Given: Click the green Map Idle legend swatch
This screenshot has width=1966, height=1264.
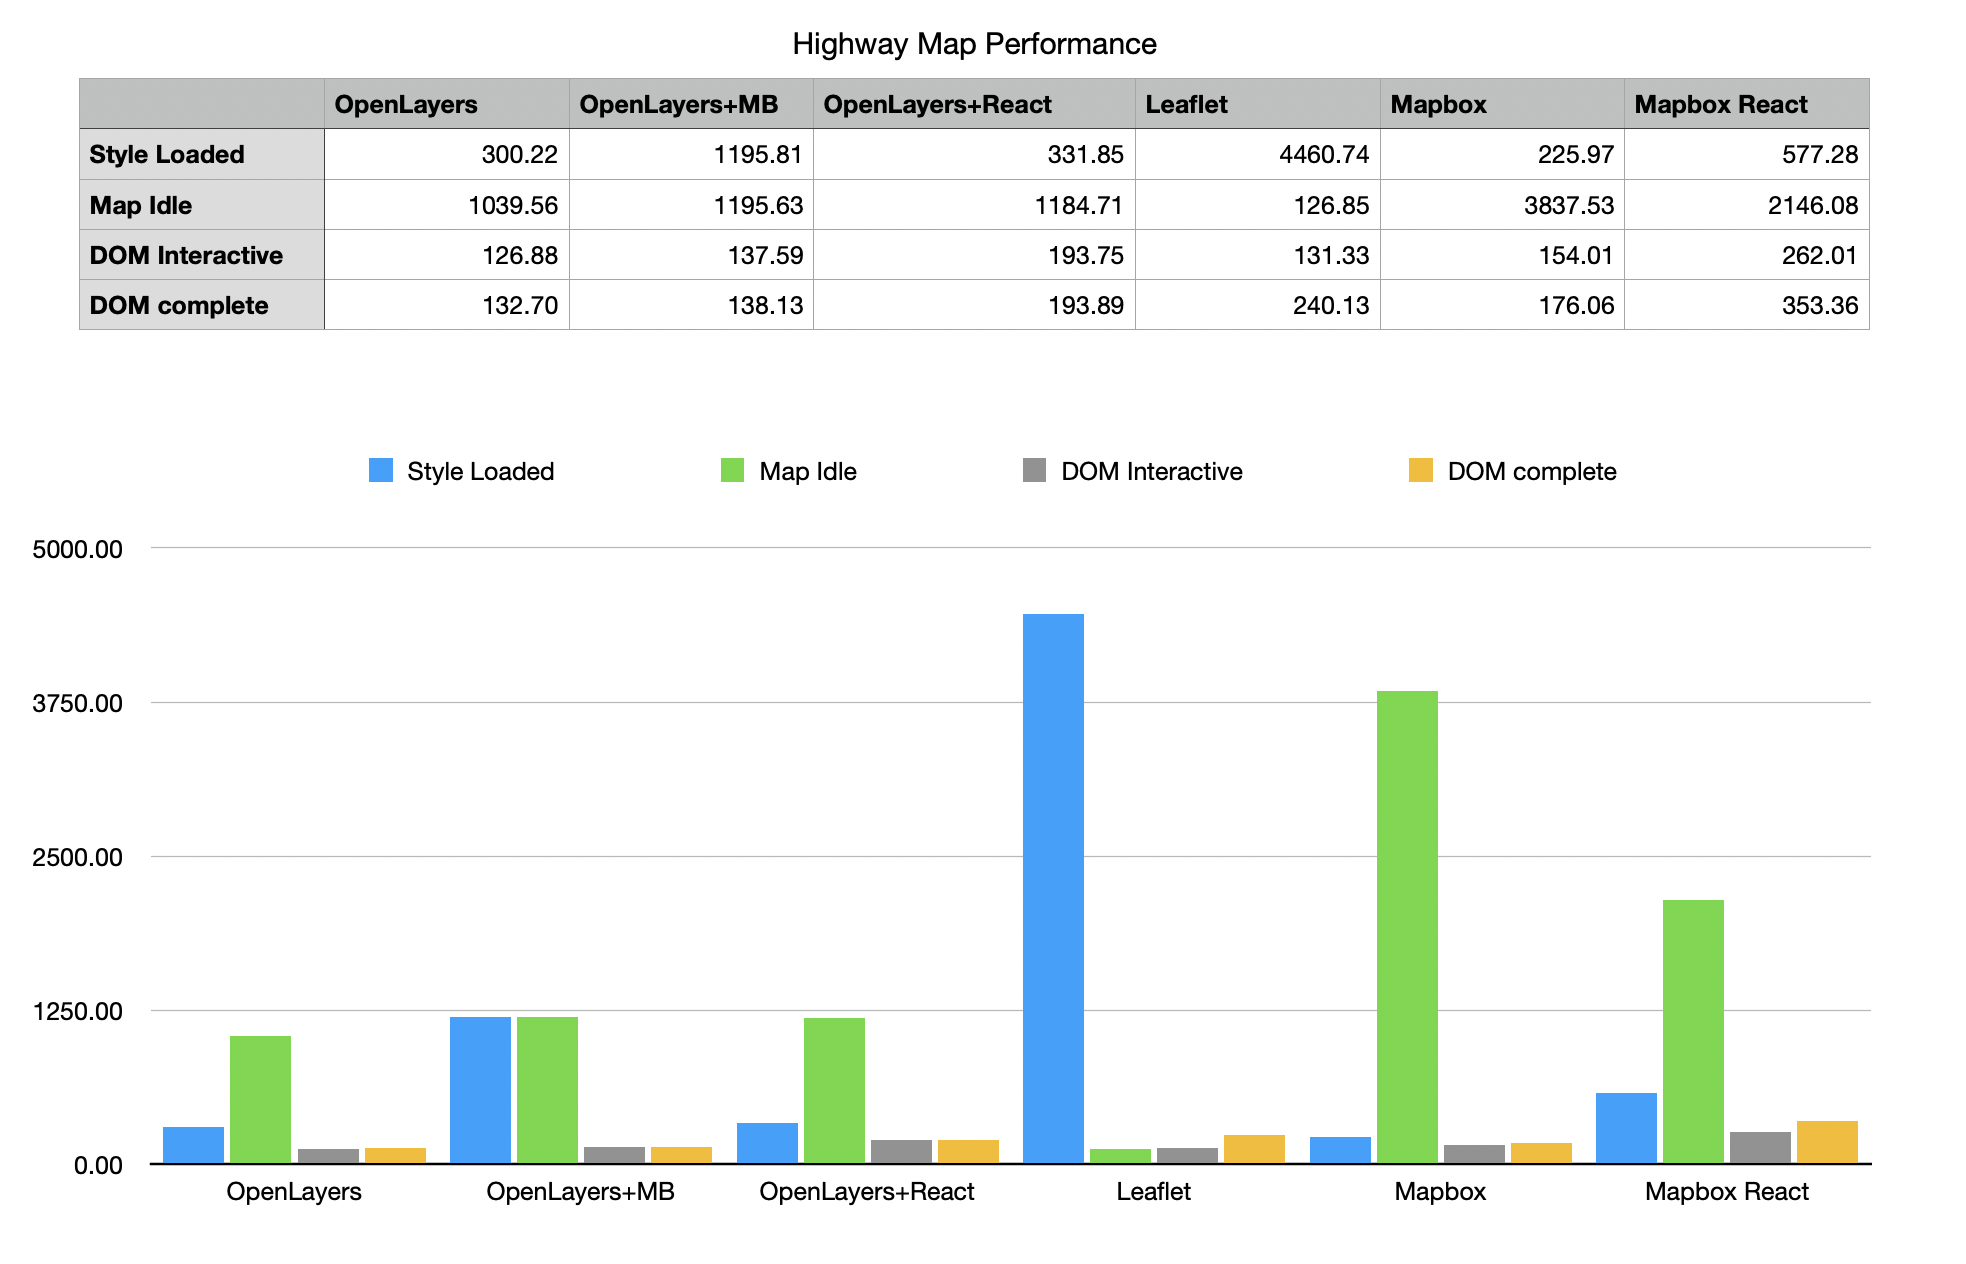Looking at the screenshot, I should [732, 470].
